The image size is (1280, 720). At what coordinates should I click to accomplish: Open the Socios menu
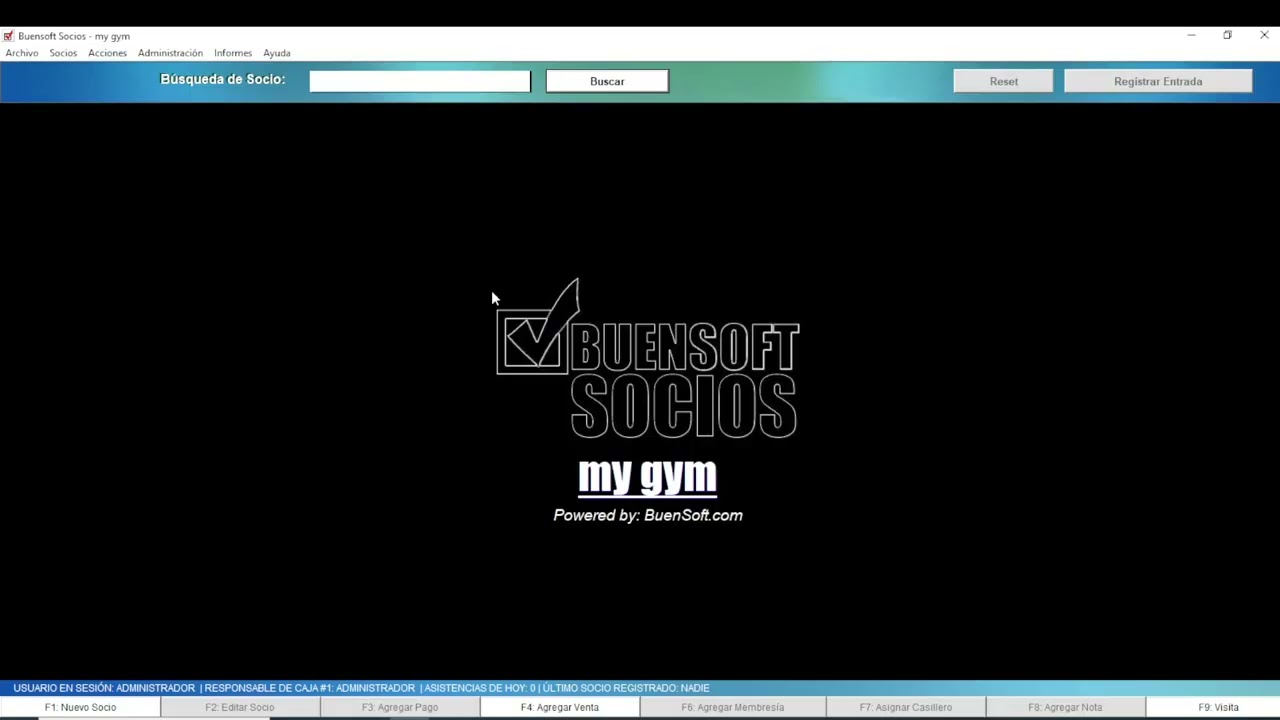coord(63,53)
